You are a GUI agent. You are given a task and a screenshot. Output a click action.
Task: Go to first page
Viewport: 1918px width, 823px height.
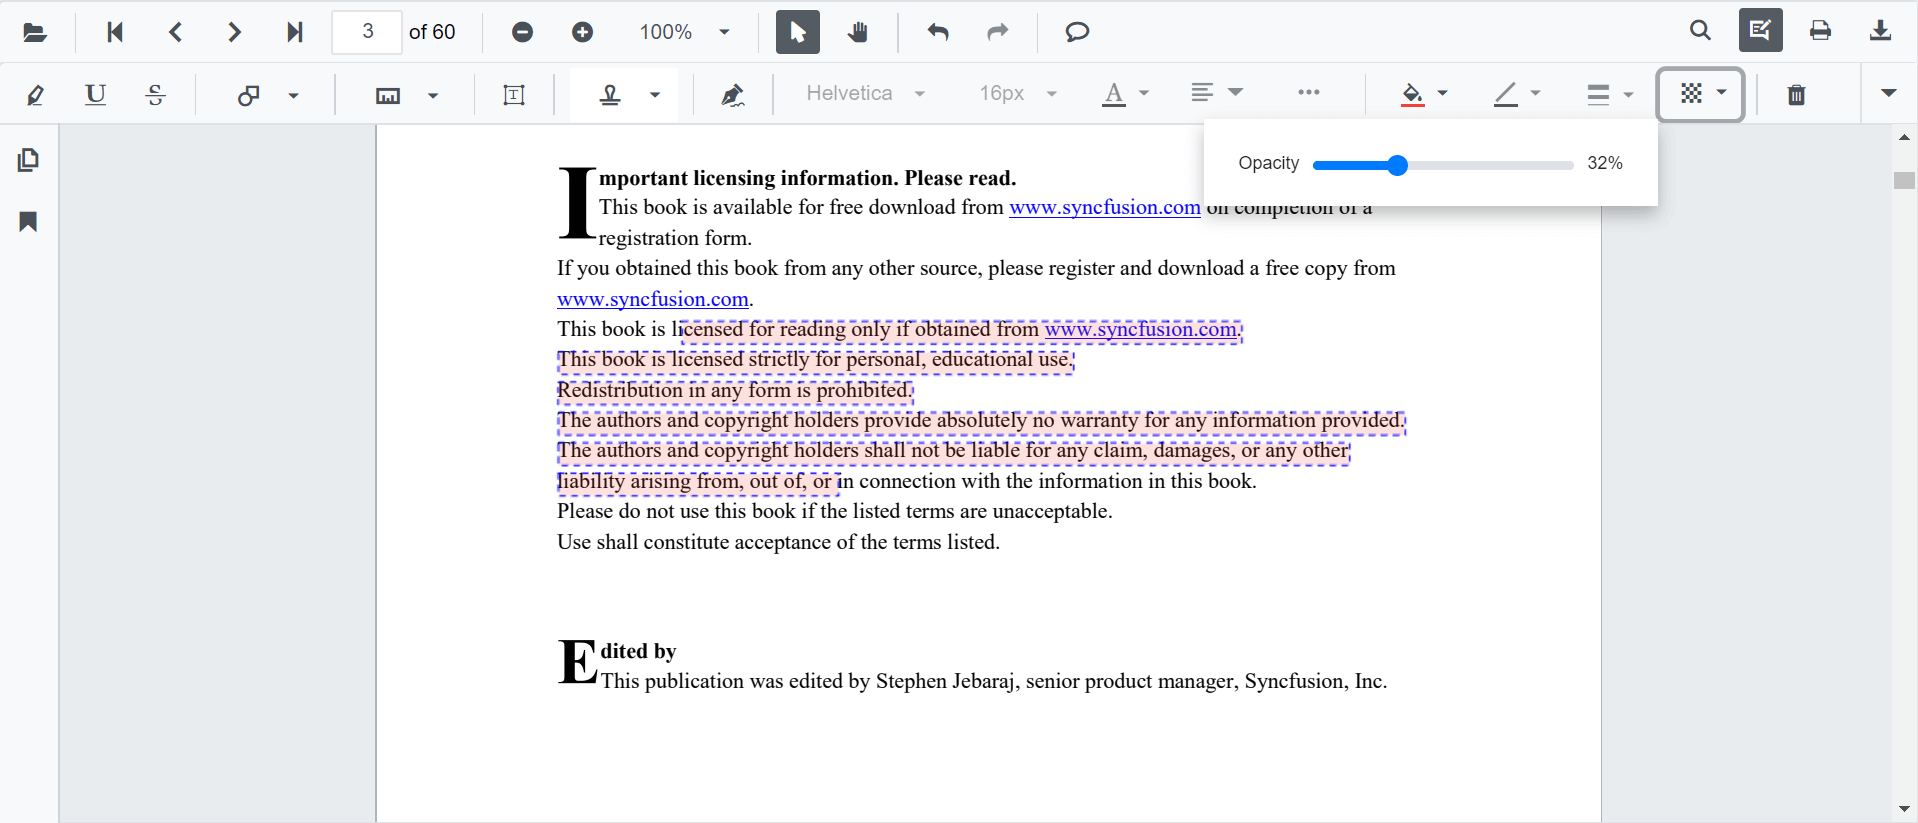115,32
